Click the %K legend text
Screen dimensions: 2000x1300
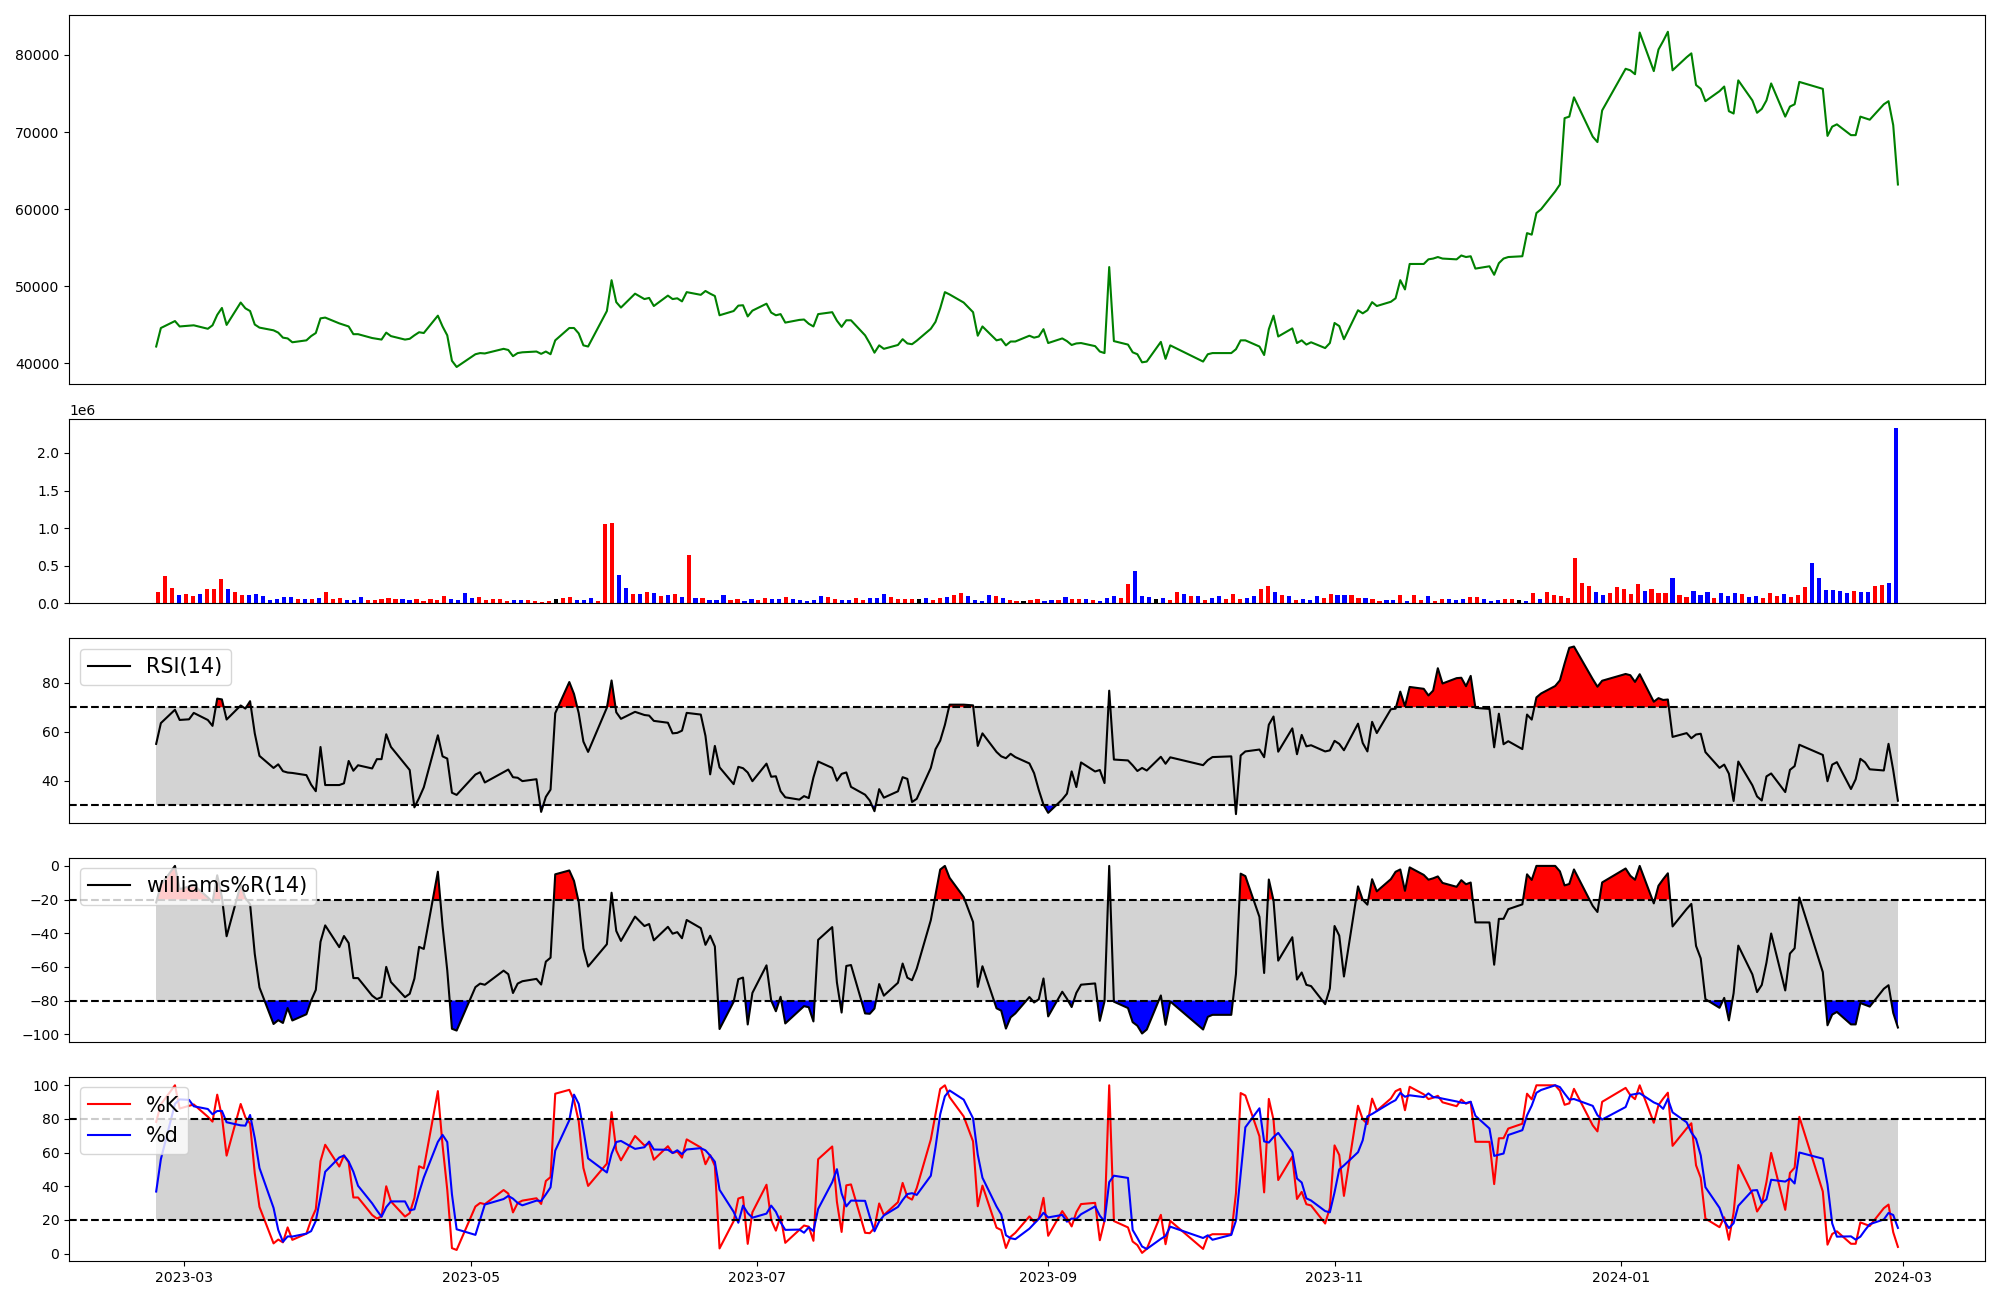[162, 1104]
